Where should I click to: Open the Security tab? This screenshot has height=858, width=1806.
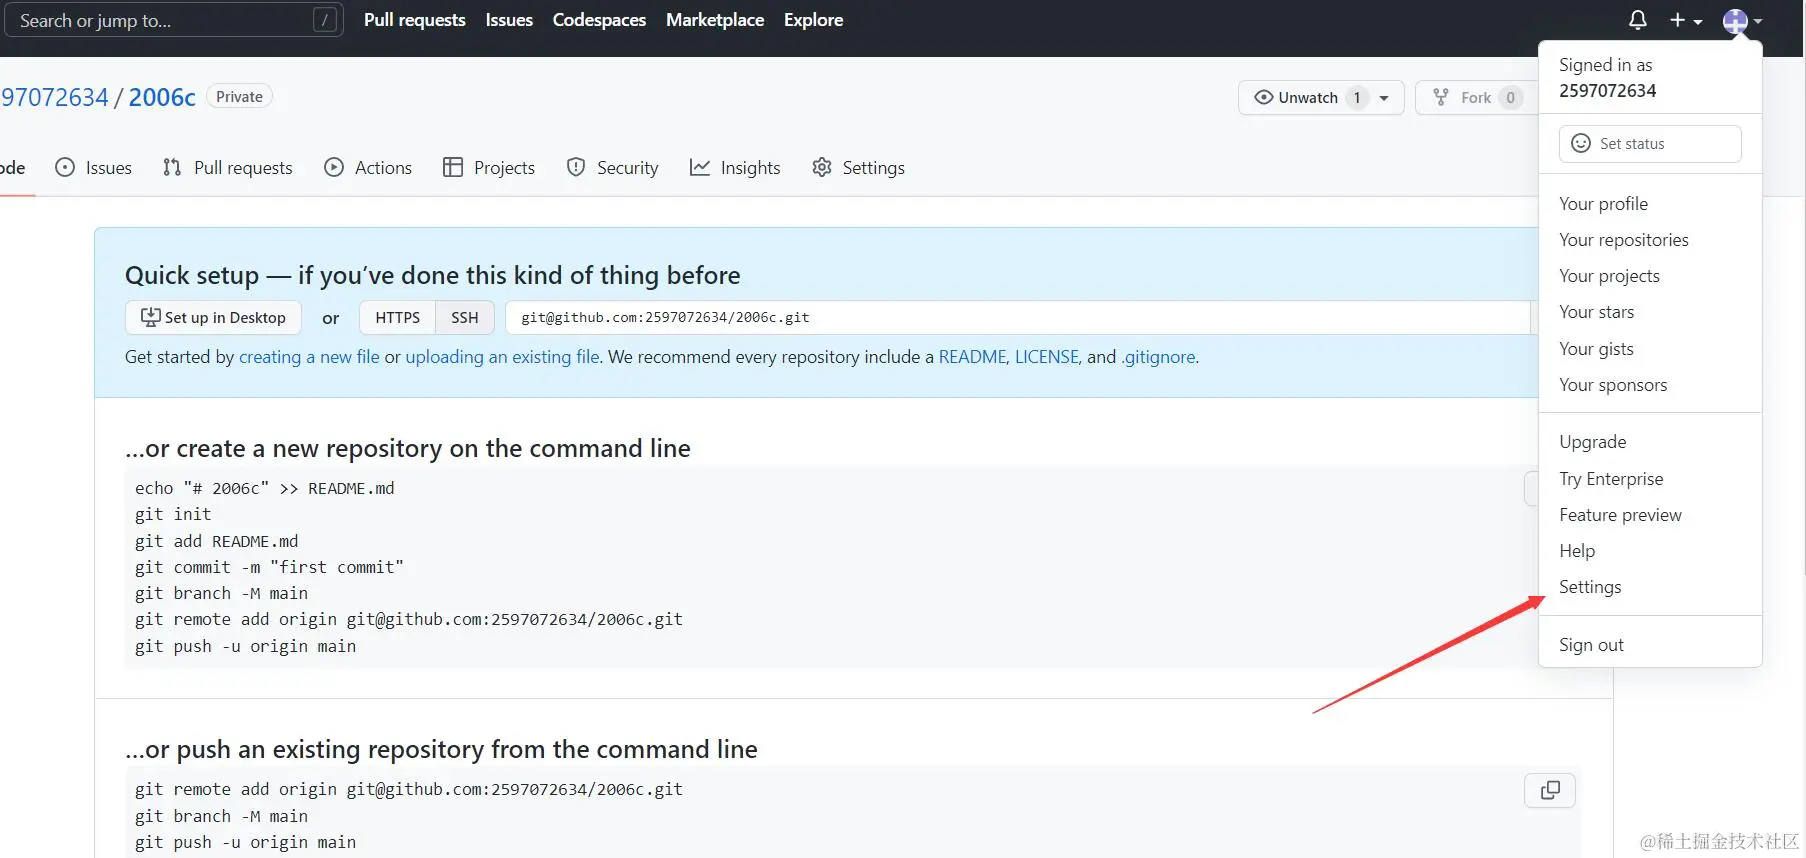tap(612, 168)
